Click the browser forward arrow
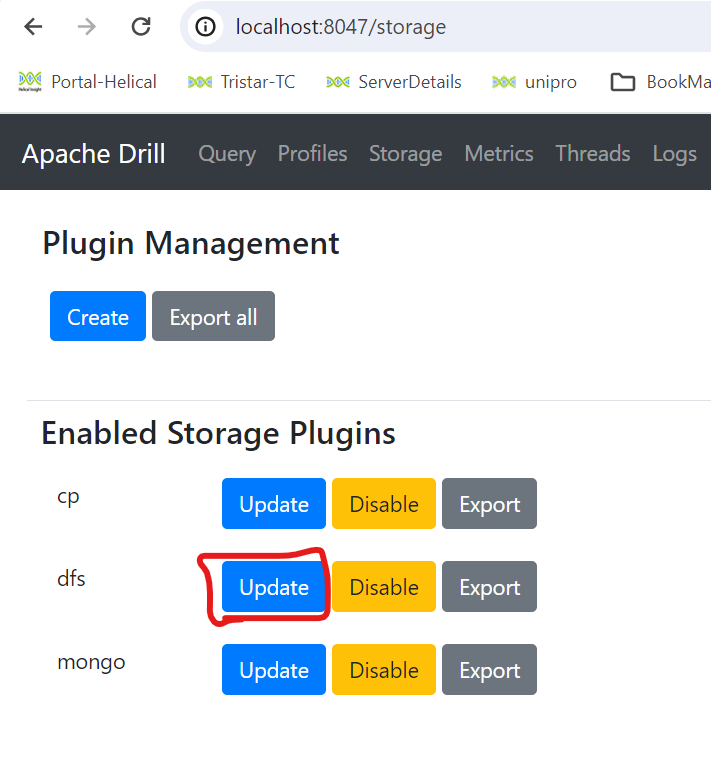 [x=87, y=27]
